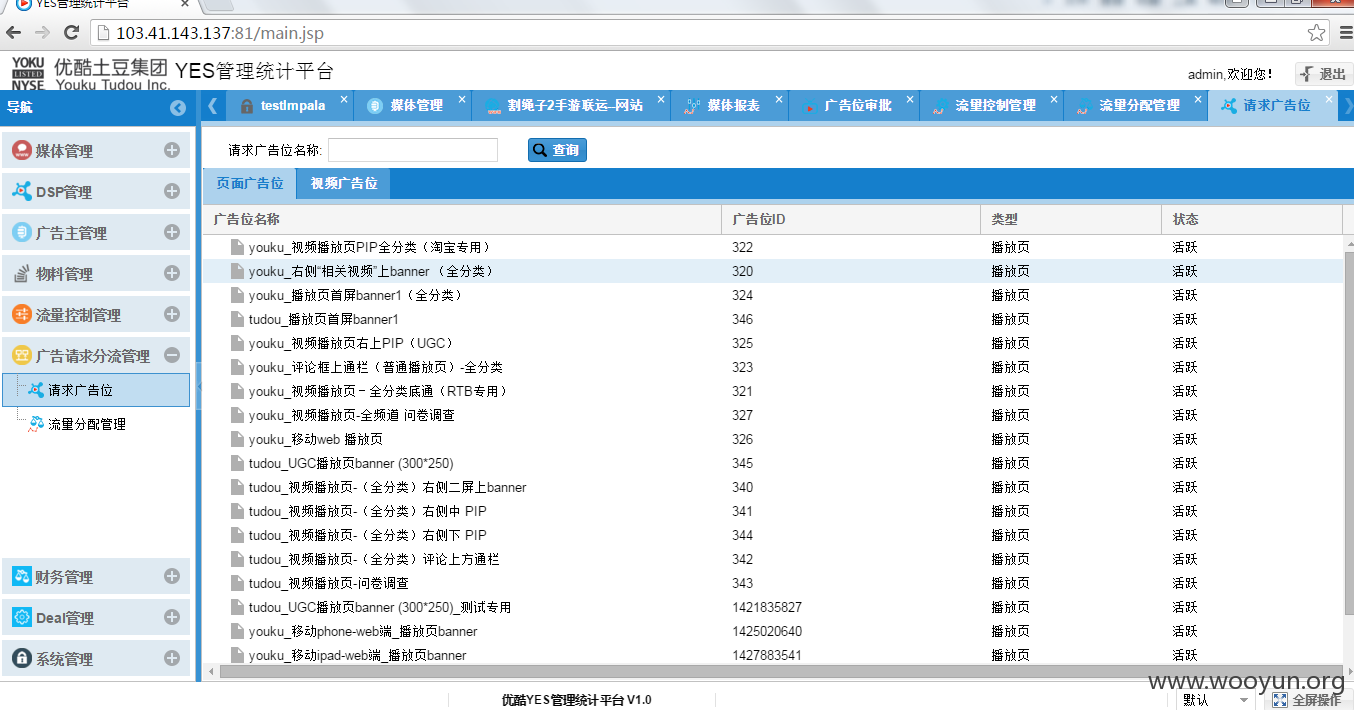Bookmark page with star icon
This screenshot has width=1354, height=710.
1316,33
